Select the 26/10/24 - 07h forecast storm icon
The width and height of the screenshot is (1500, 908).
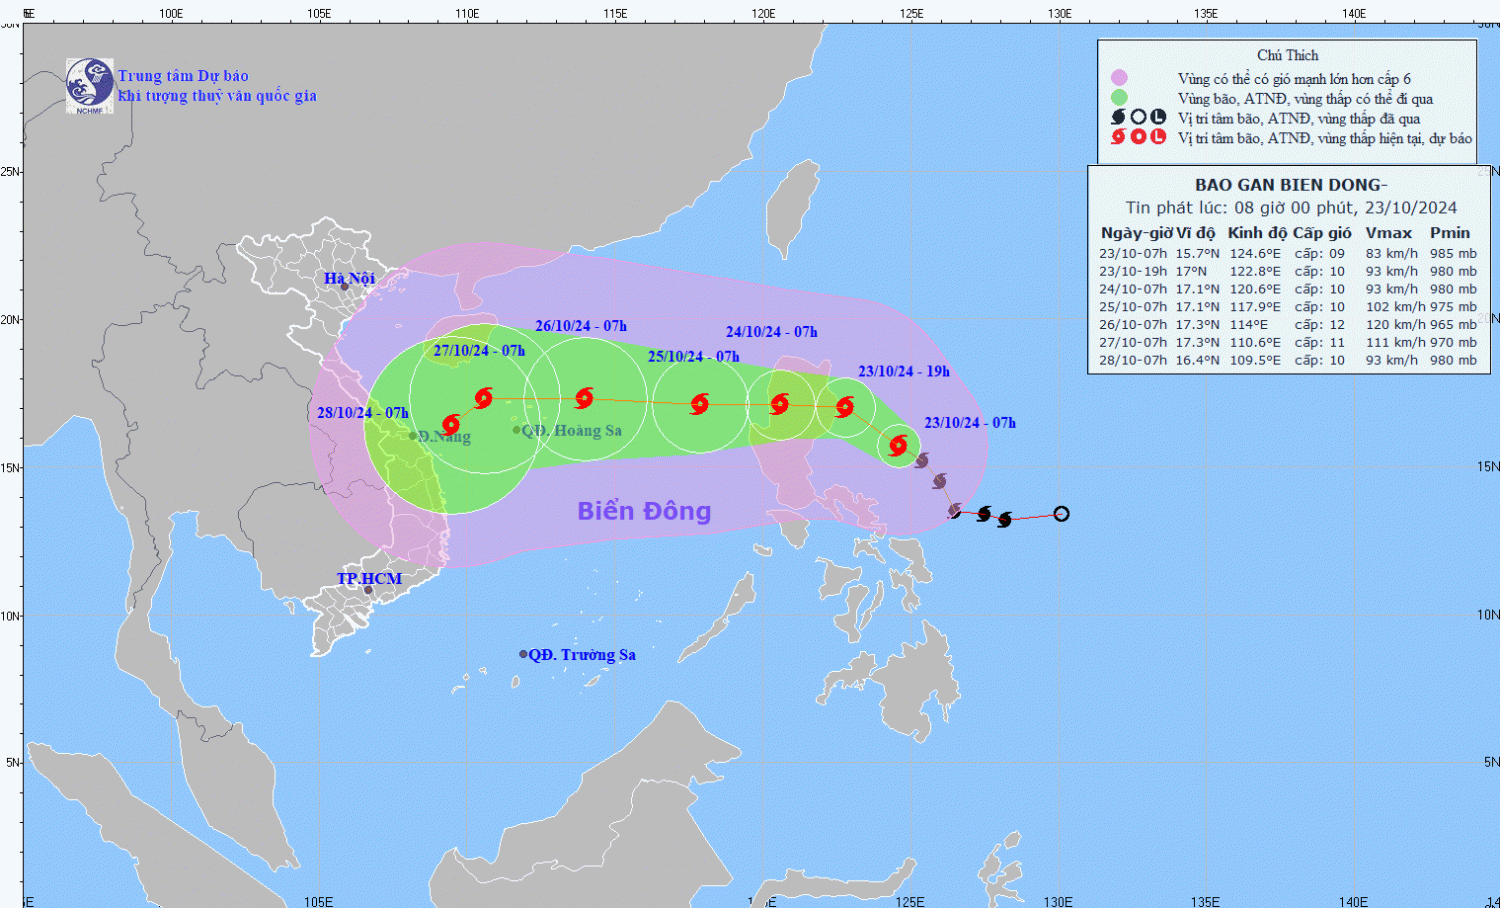585,398
